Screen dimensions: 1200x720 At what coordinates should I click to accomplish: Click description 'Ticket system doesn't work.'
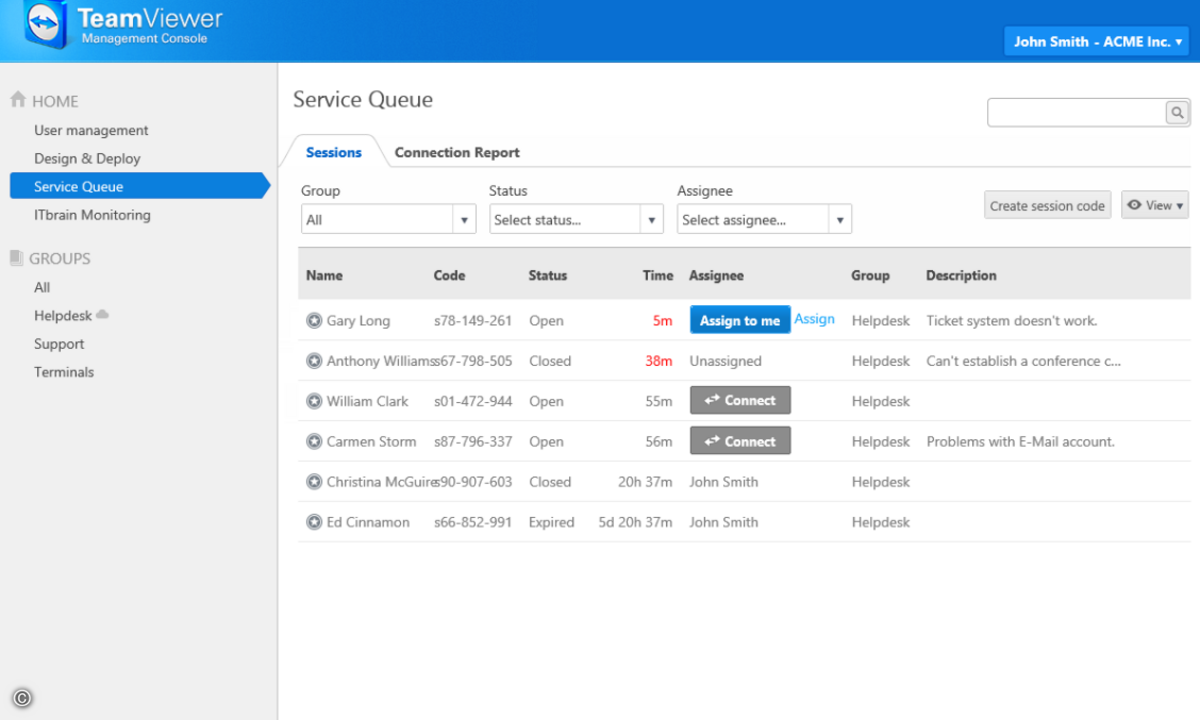1012,321
